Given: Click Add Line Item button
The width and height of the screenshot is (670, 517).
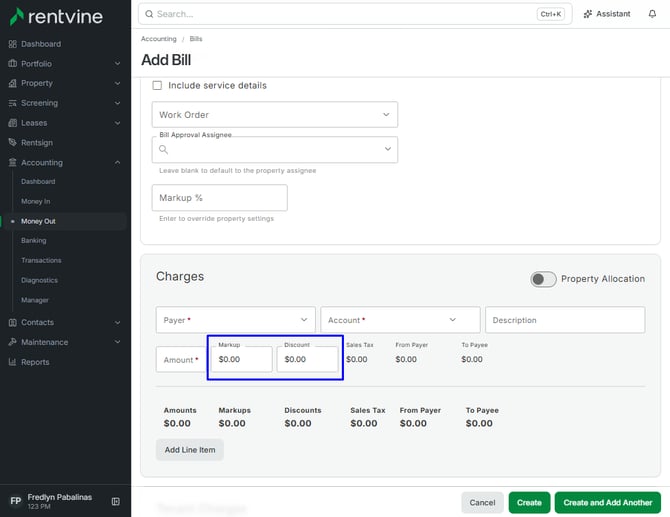Looking at the screenshot, I should point(190,449).
